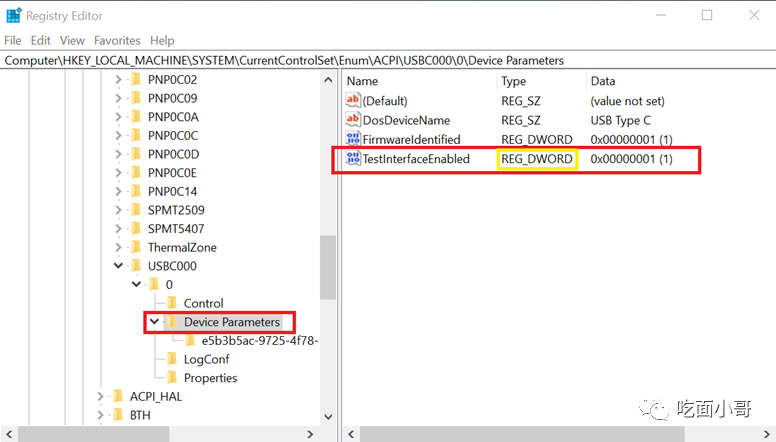Open the File menu
This screenshot has height=442, width=776.
coord(13,41)
